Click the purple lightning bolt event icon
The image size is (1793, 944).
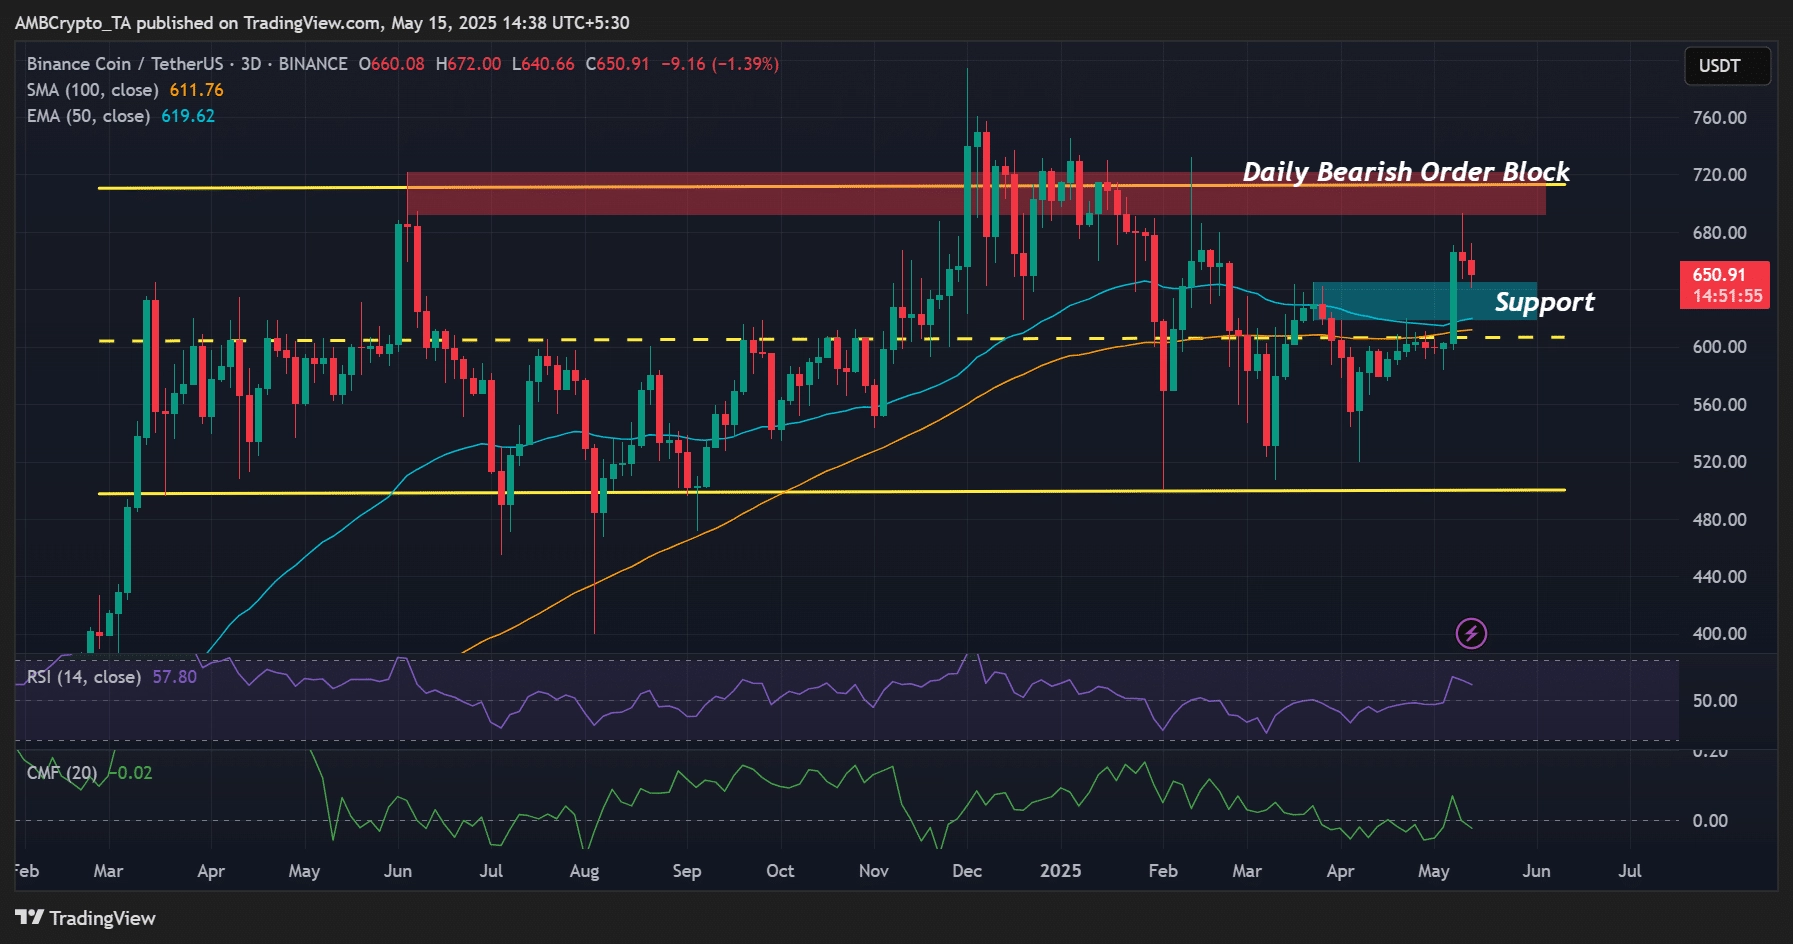click(x=1471, y=633)
